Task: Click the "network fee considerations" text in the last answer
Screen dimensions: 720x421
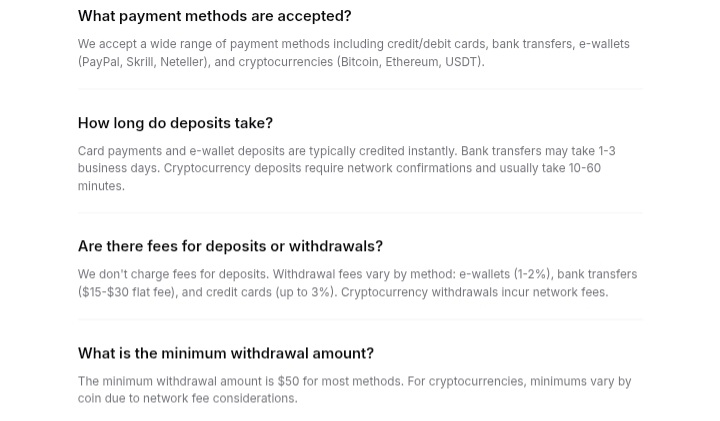Action: click(219, 398)
